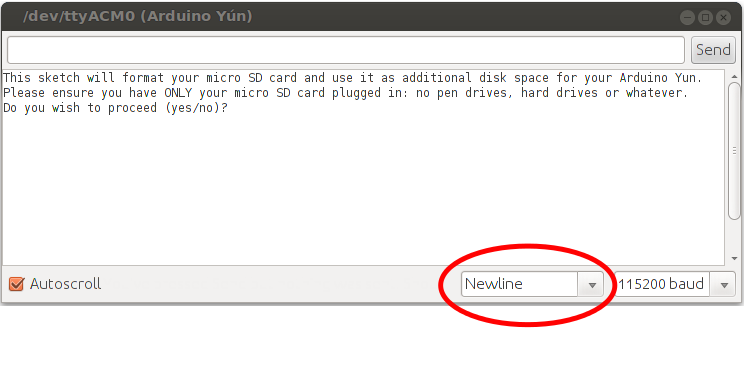Image resolution: width=744 pixels, height=370 pixels.
Task: Click the scrollbar up arrow
Action: point(735,76)
